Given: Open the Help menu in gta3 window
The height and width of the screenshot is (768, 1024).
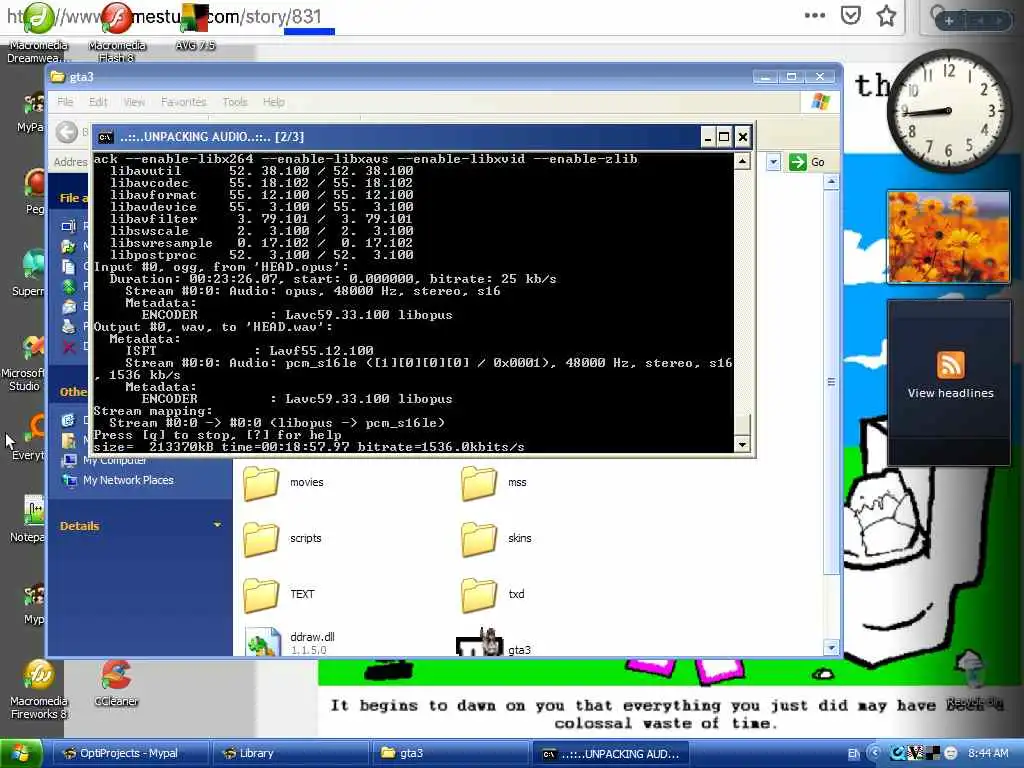Looking at the screenshot, I should point(274,102).
